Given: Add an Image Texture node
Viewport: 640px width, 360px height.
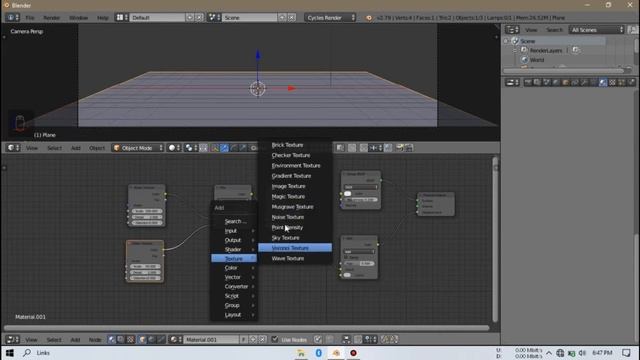Looking at the screenshot, I should click(288, 186).
